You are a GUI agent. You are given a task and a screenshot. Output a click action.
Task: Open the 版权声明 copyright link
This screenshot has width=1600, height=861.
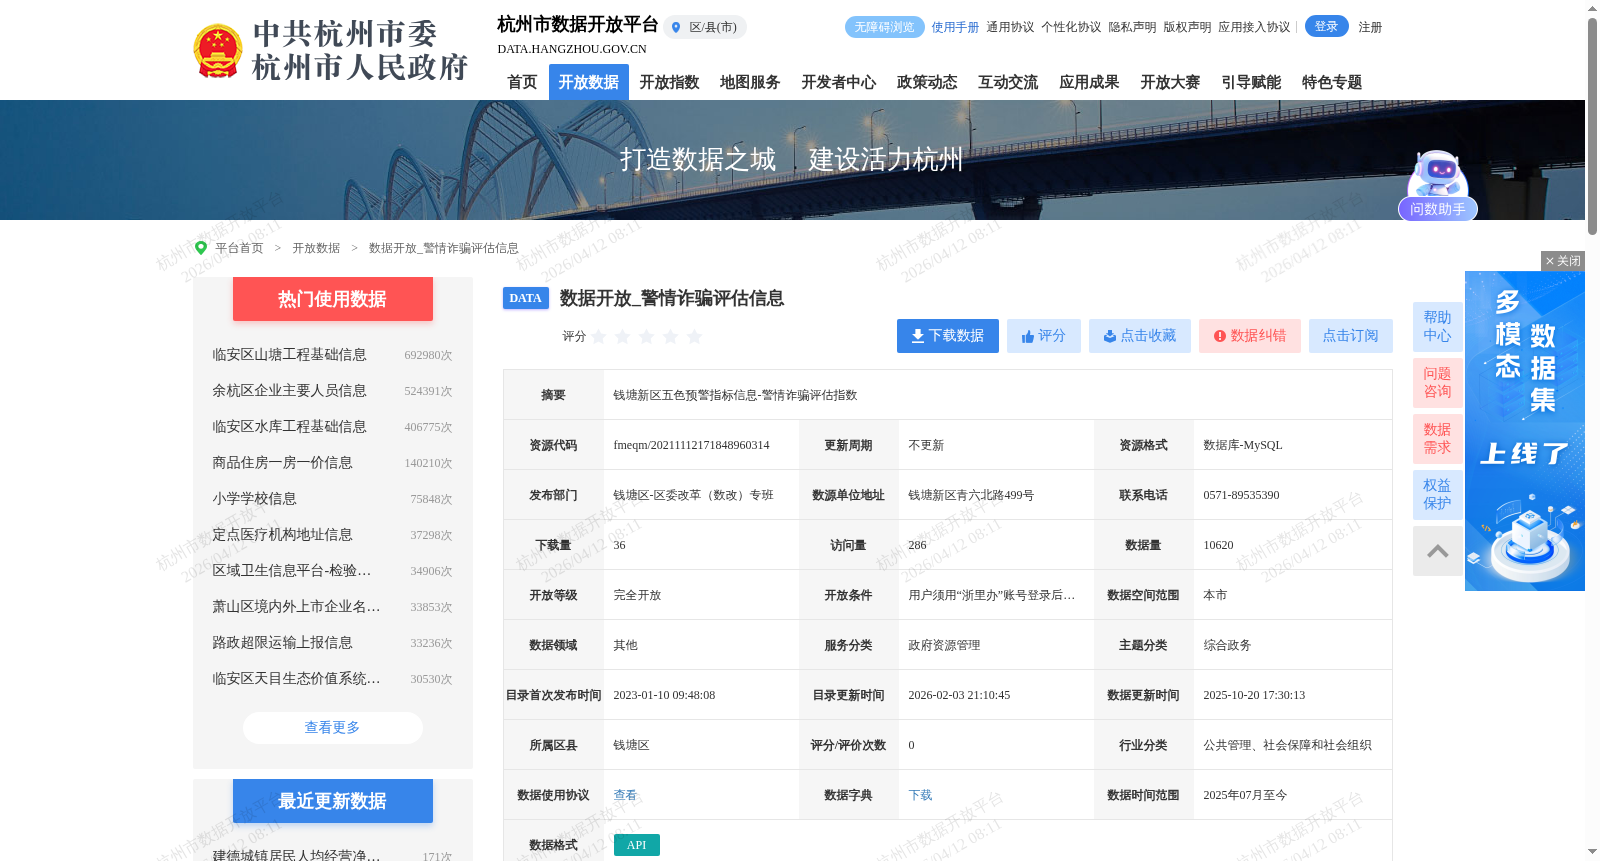1187,27
